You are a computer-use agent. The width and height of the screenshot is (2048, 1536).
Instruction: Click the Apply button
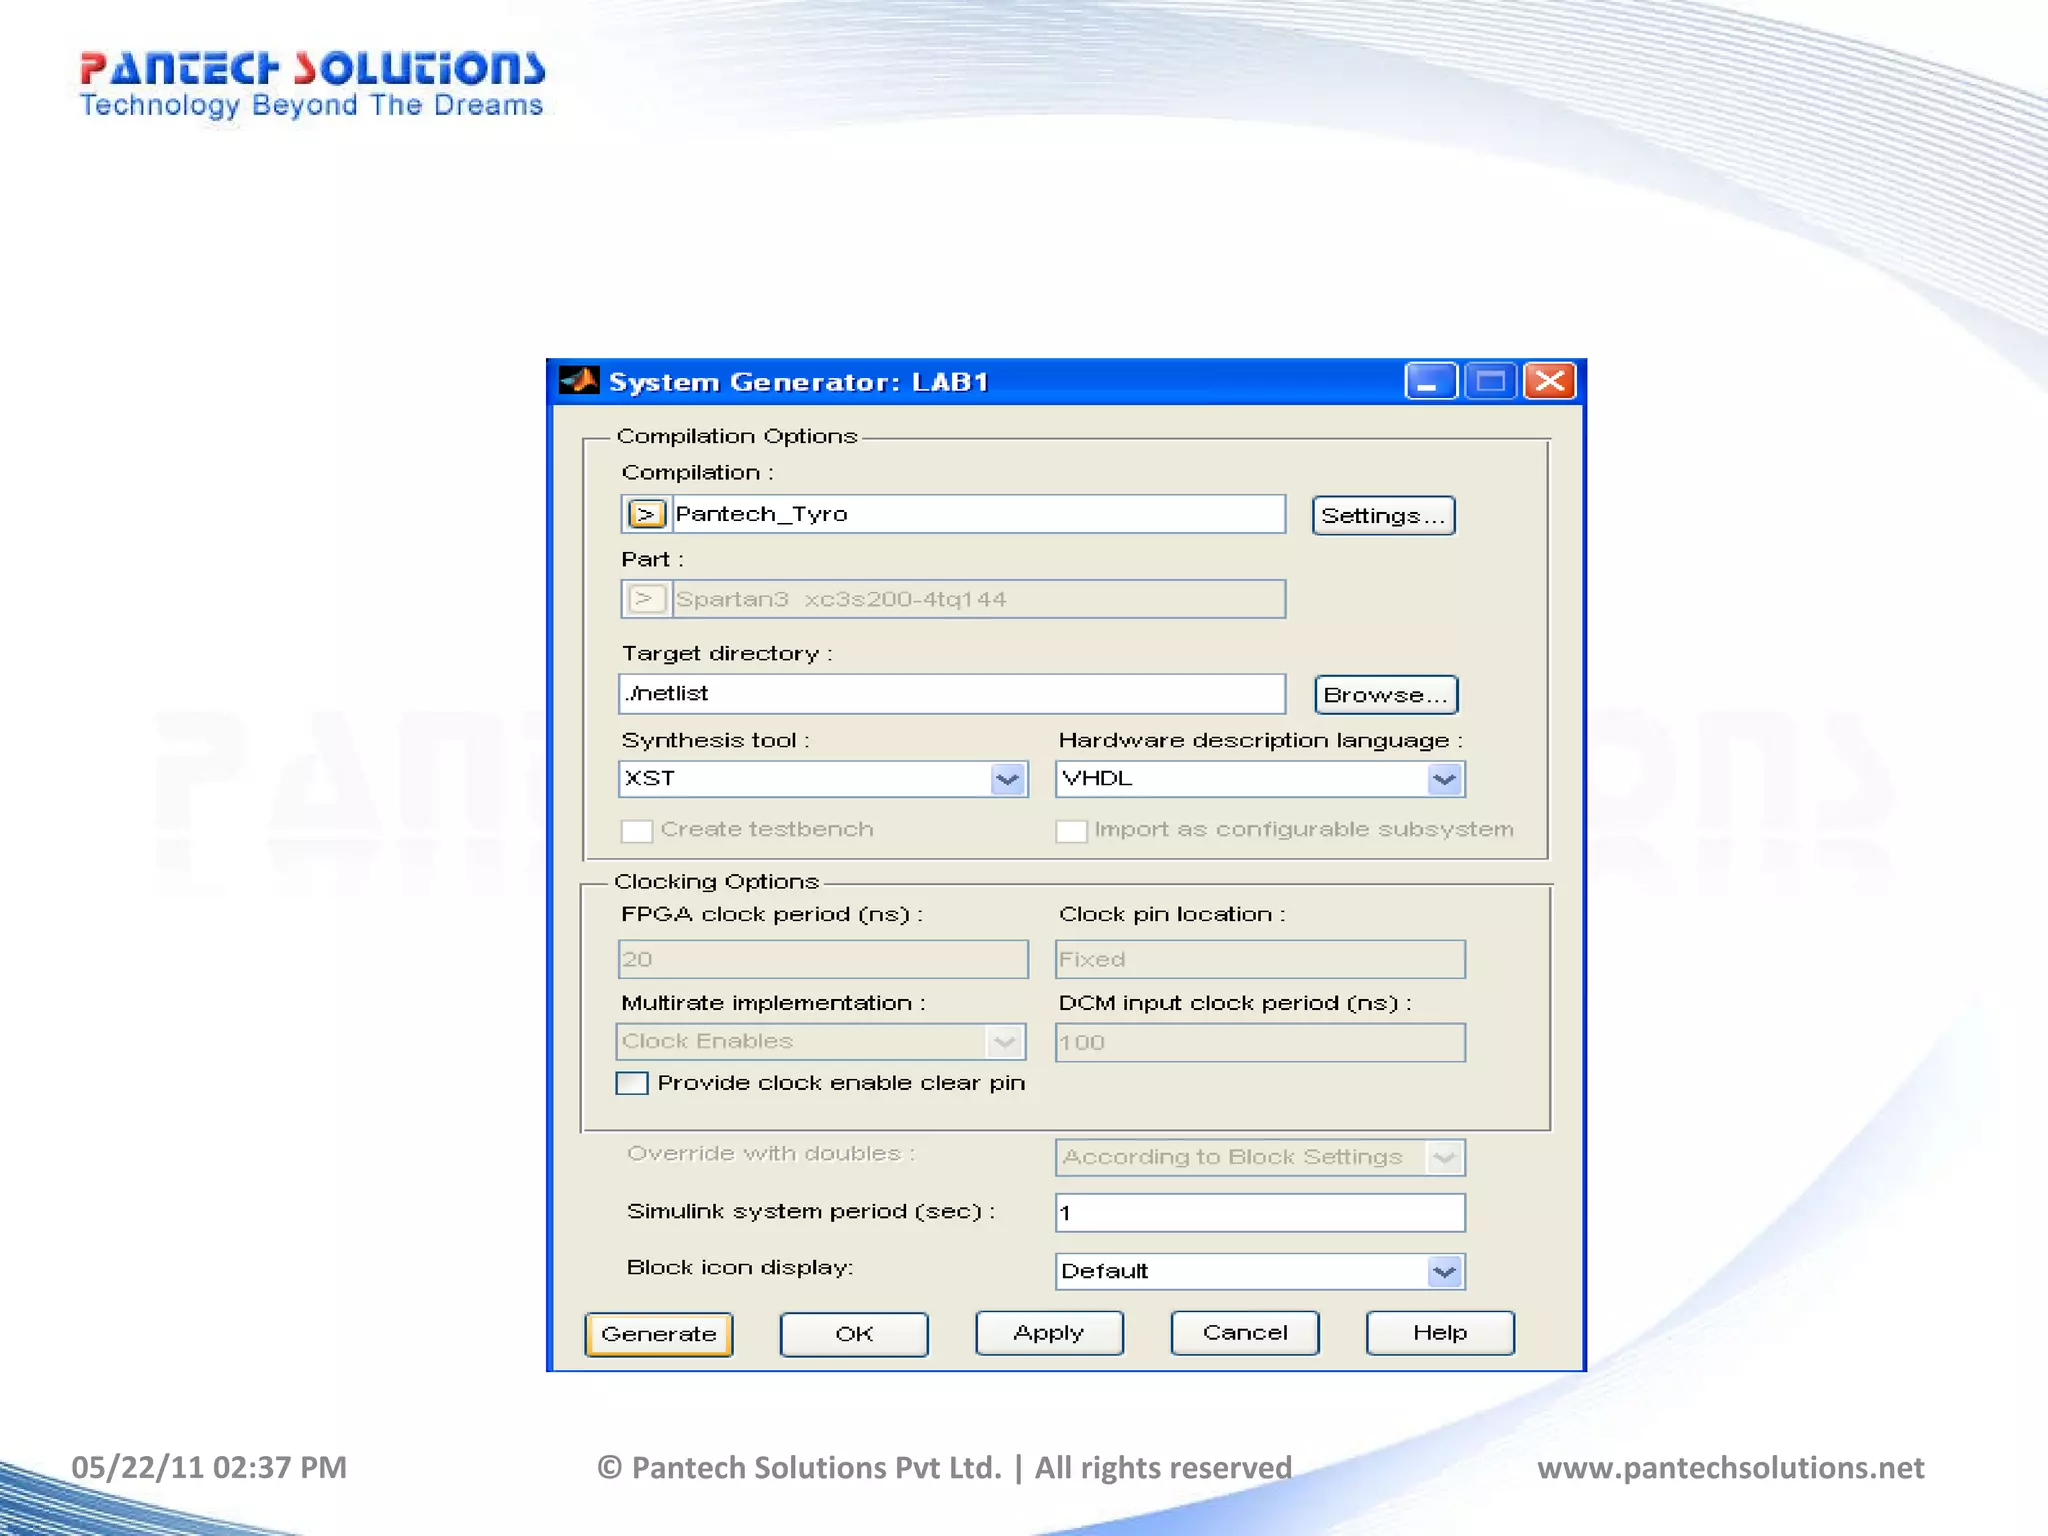click(x=1049, y=1333)
